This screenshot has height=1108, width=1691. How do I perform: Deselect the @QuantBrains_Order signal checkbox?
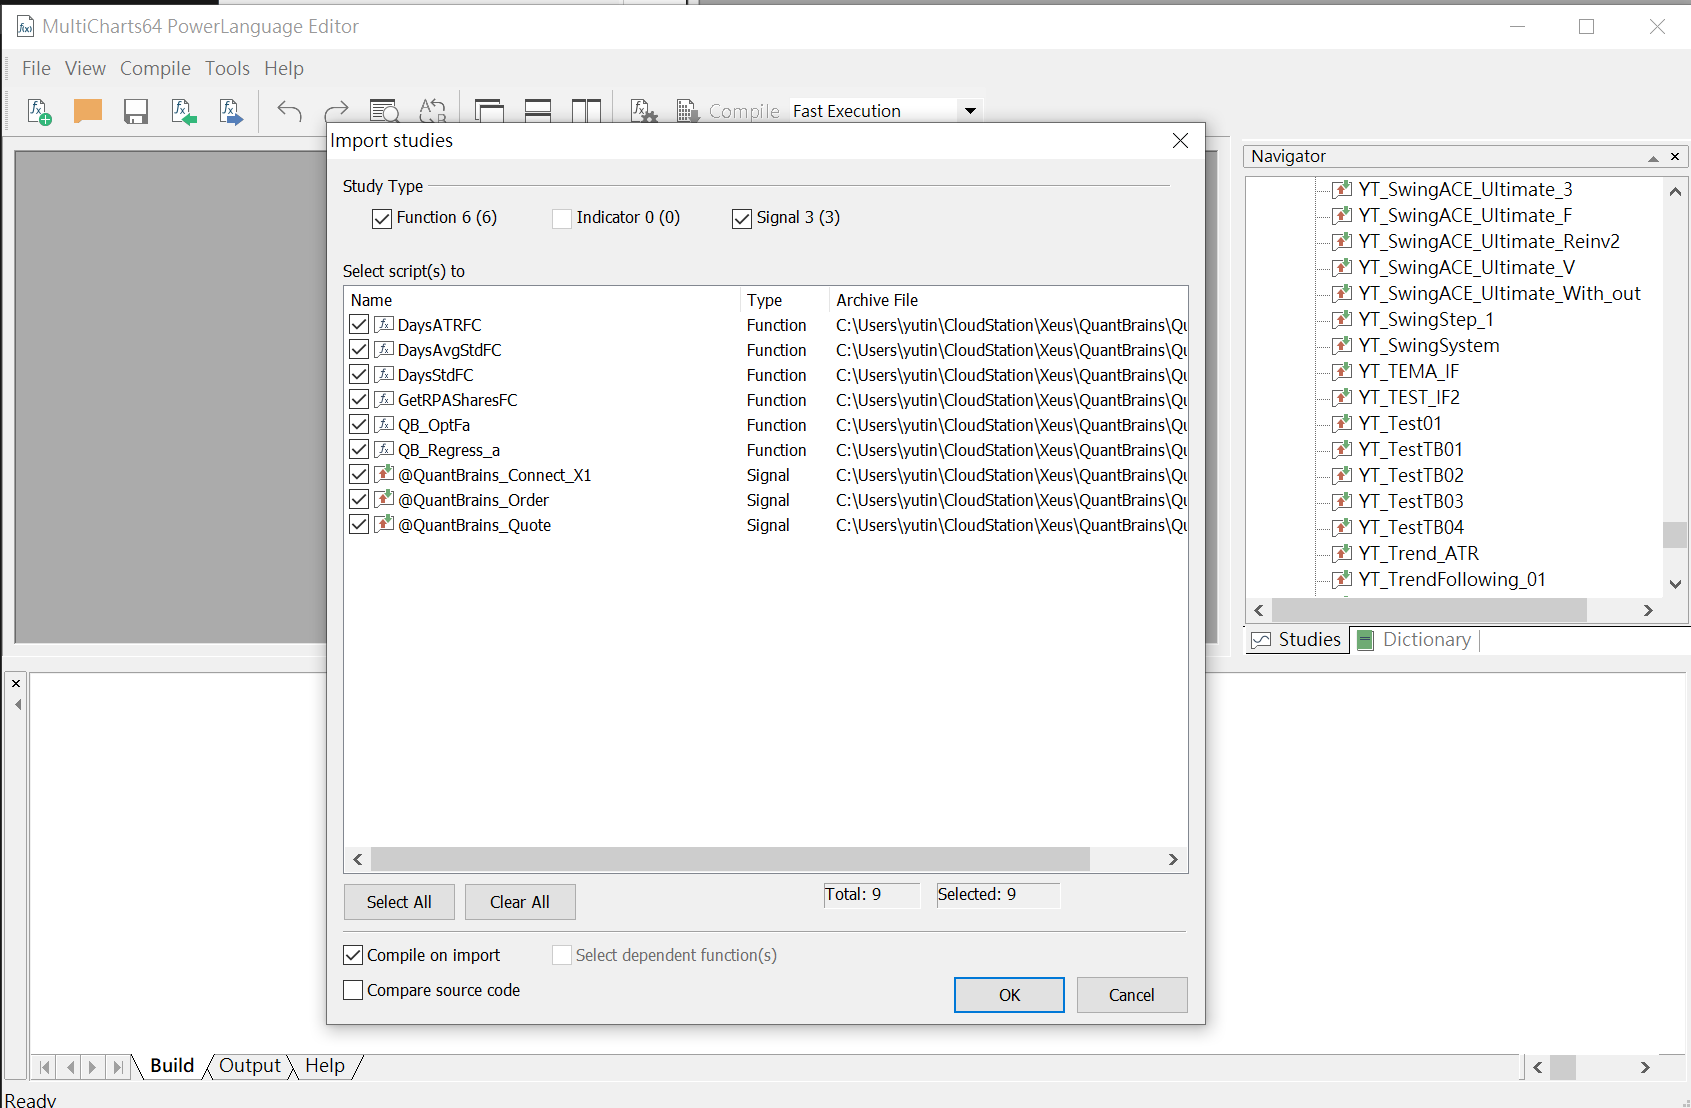click(359, 499)
